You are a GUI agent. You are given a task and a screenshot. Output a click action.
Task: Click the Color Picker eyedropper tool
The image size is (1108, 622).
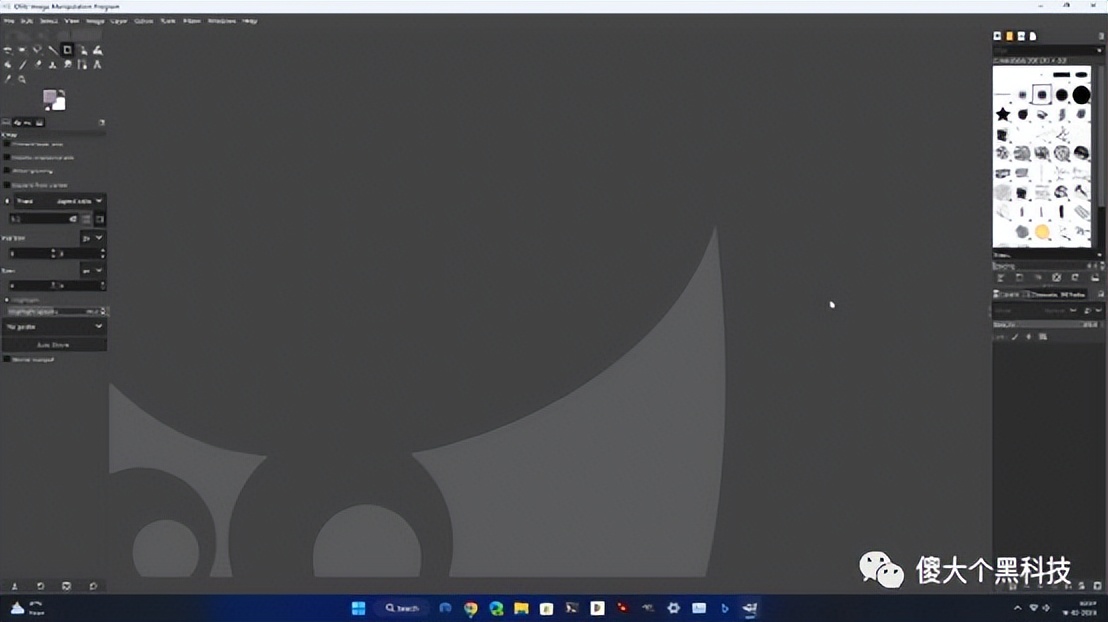pos(7,79)
